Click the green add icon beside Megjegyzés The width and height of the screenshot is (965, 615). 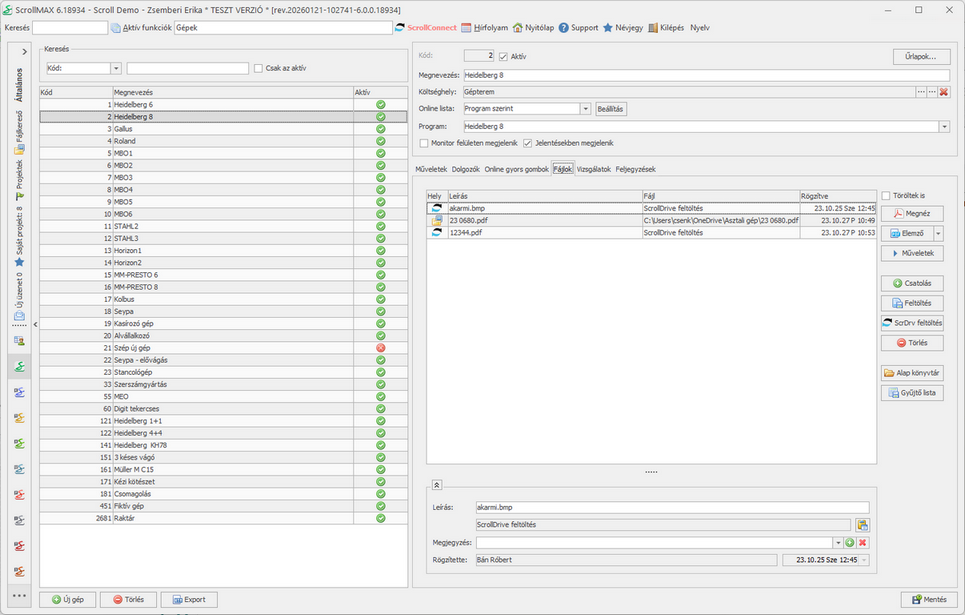point(850,542)
